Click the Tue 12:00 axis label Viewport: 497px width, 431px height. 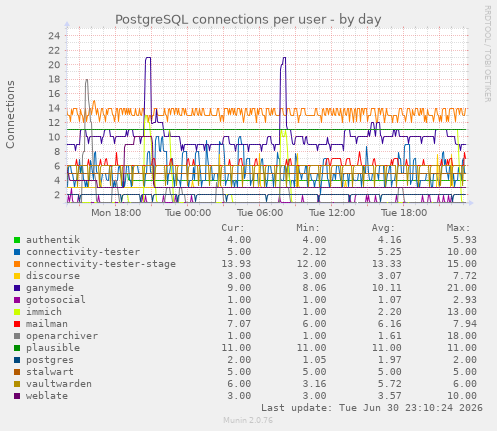coord(332,213)
